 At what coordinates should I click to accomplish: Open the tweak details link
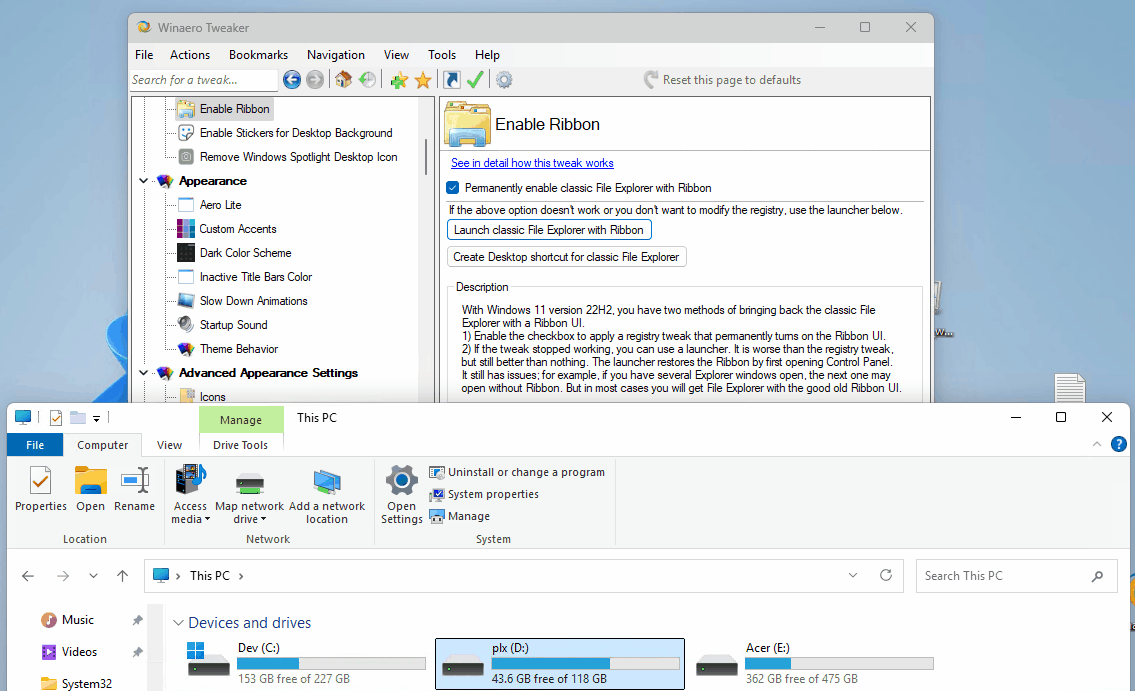[x=532, y=163]
